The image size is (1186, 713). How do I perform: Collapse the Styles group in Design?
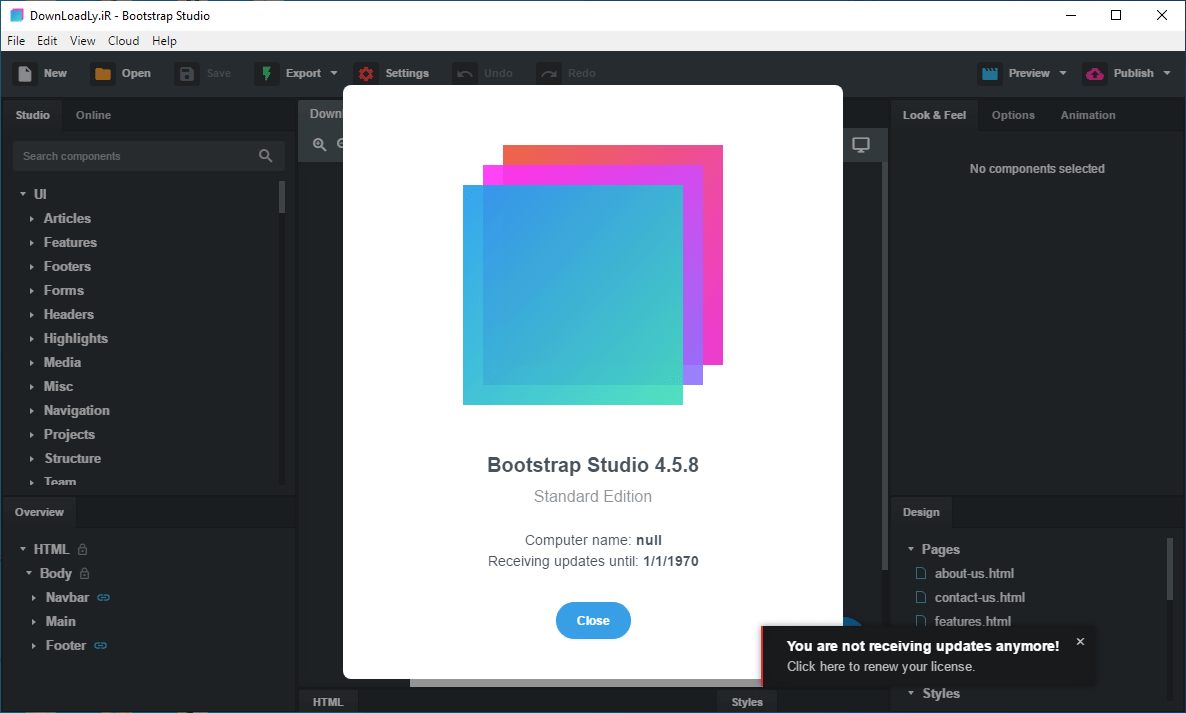[x=911, y=693]
